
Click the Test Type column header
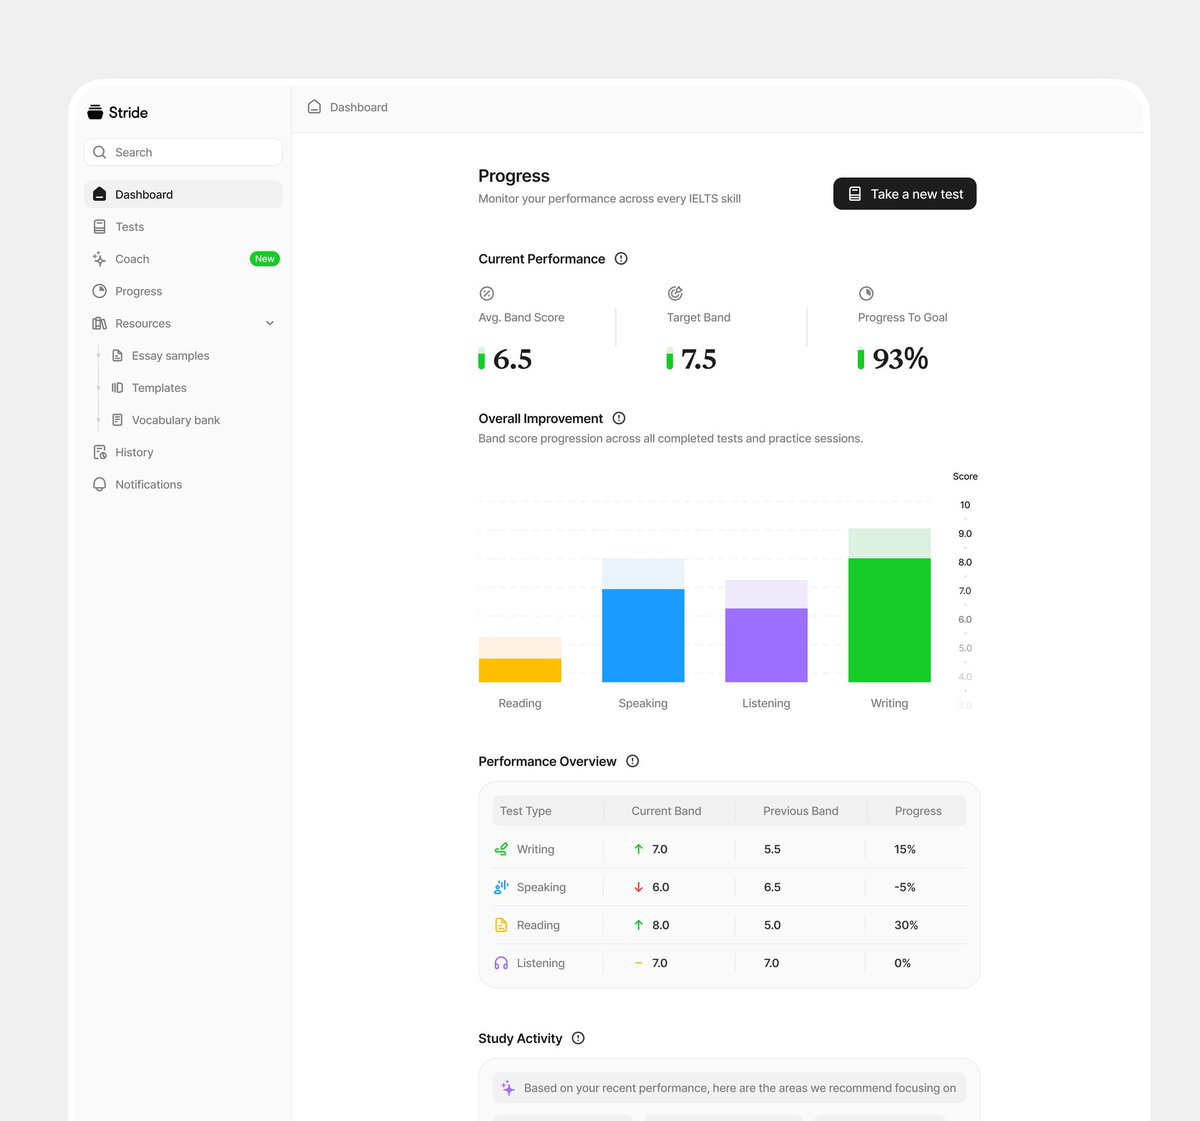(x=525, y=811)
